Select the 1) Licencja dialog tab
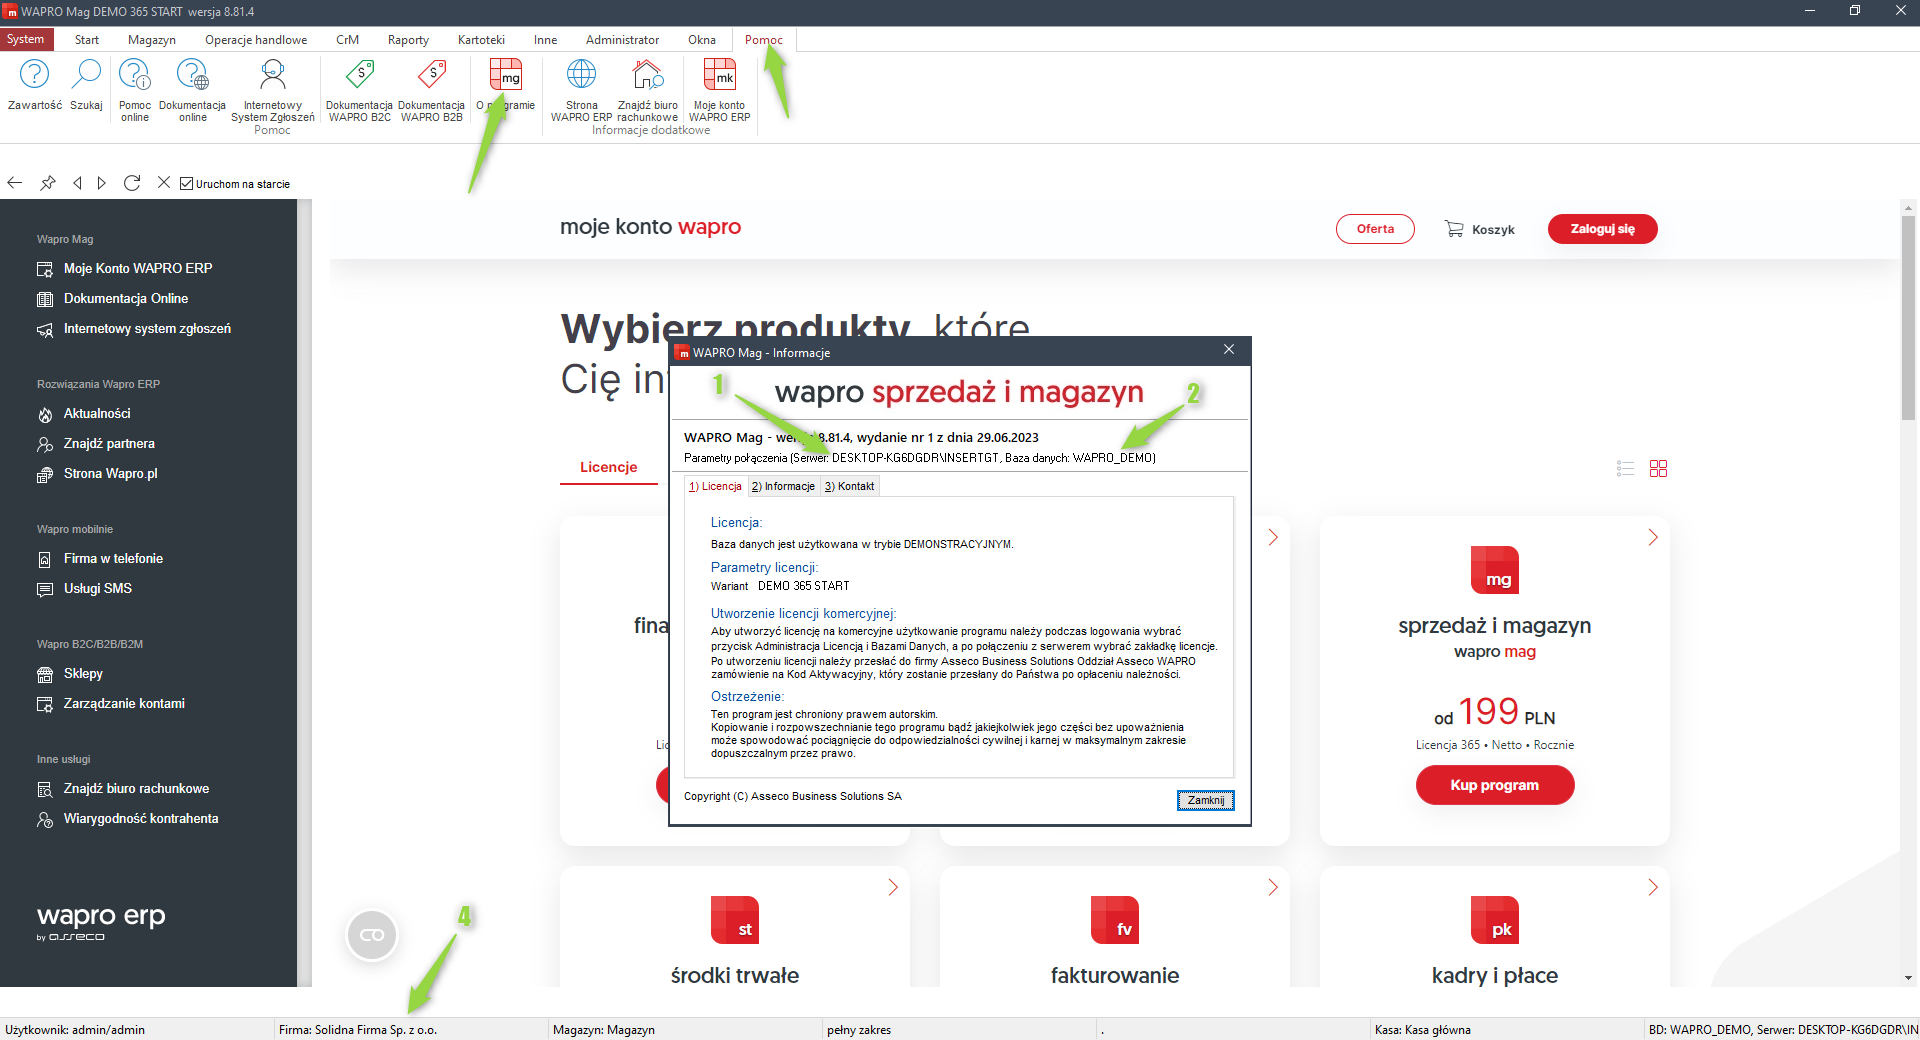This screenshot has width=1920, height=1040. click(715, 486)
